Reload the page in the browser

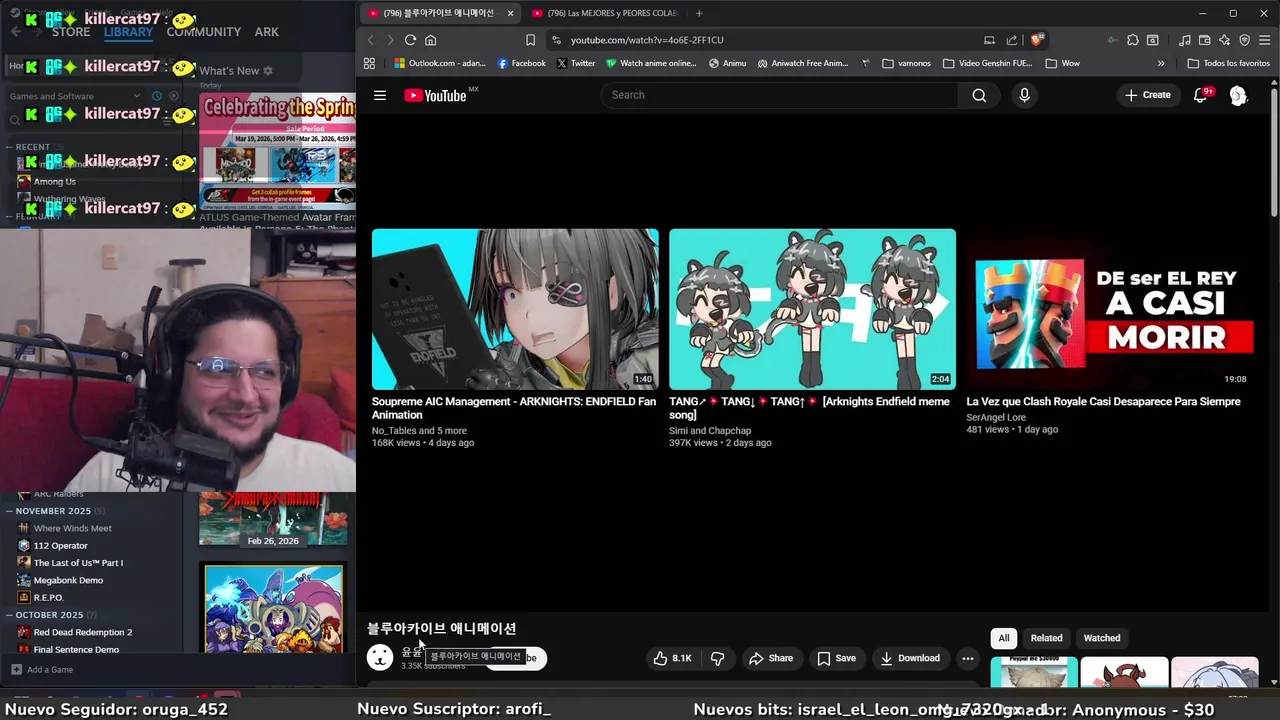[410, 40]
